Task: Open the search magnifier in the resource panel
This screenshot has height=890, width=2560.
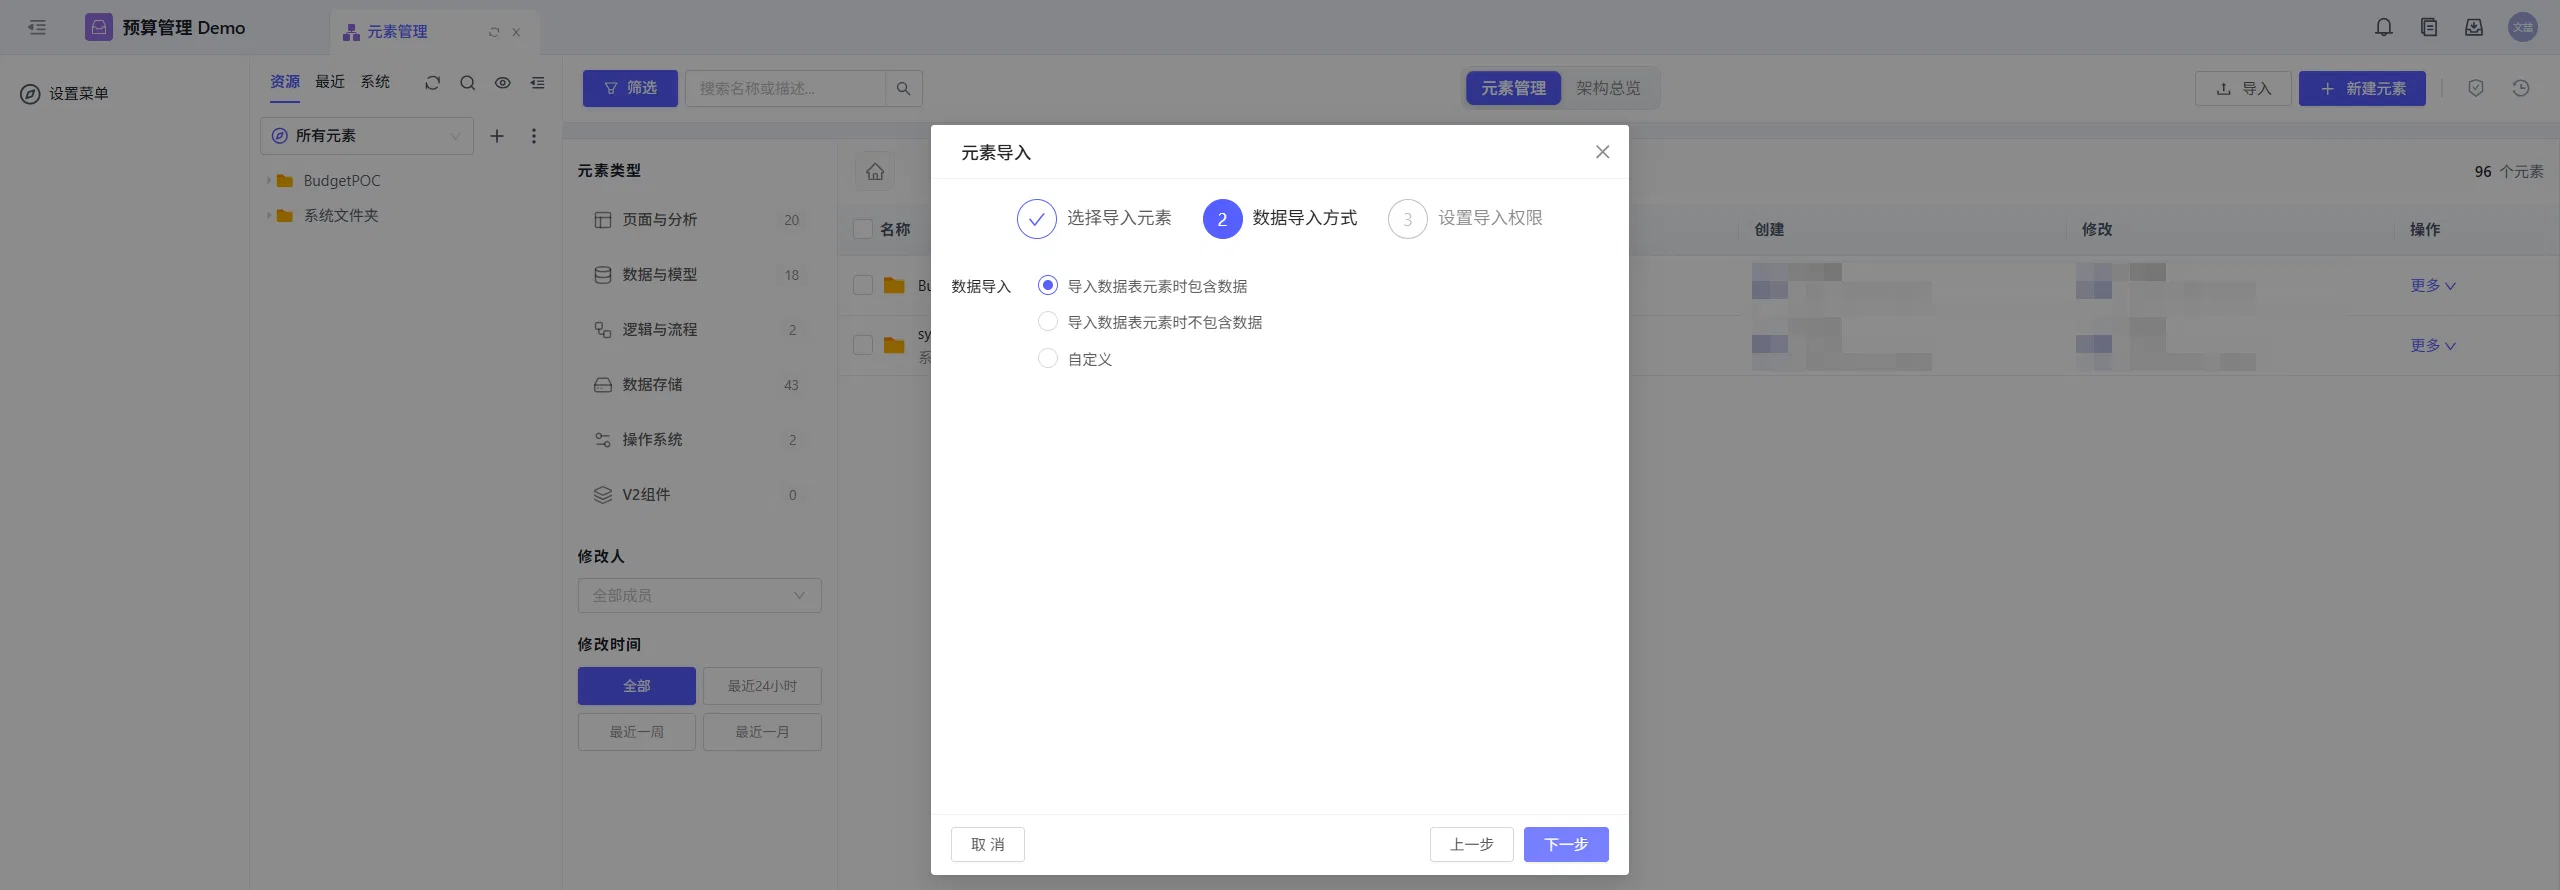Action: [467, 83]
